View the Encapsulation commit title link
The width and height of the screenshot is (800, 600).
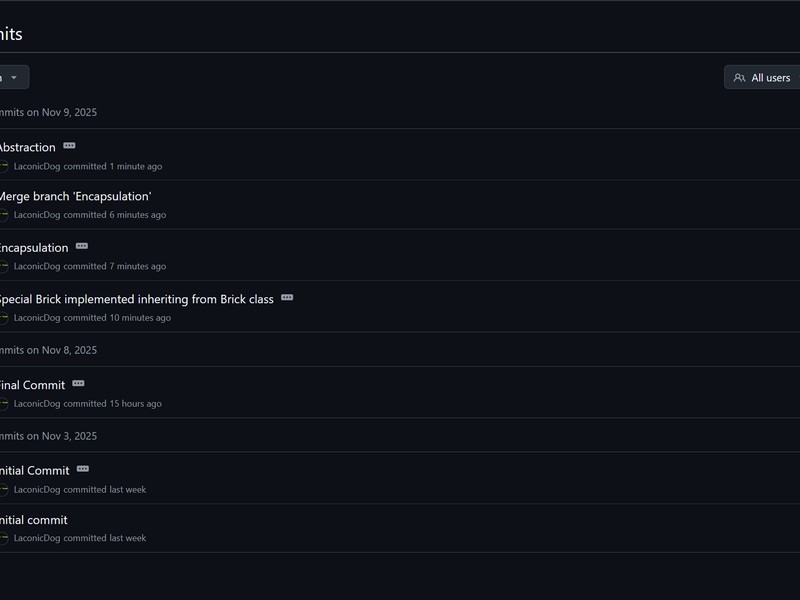point(34,248)
